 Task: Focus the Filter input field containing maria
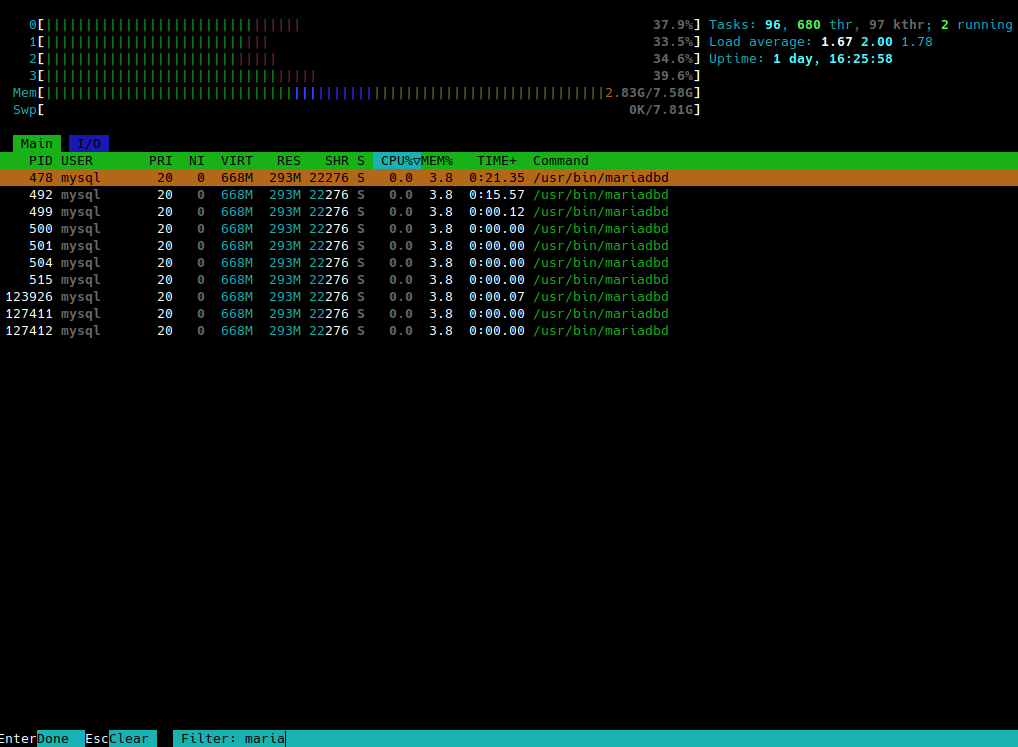[x=595, y=739]
